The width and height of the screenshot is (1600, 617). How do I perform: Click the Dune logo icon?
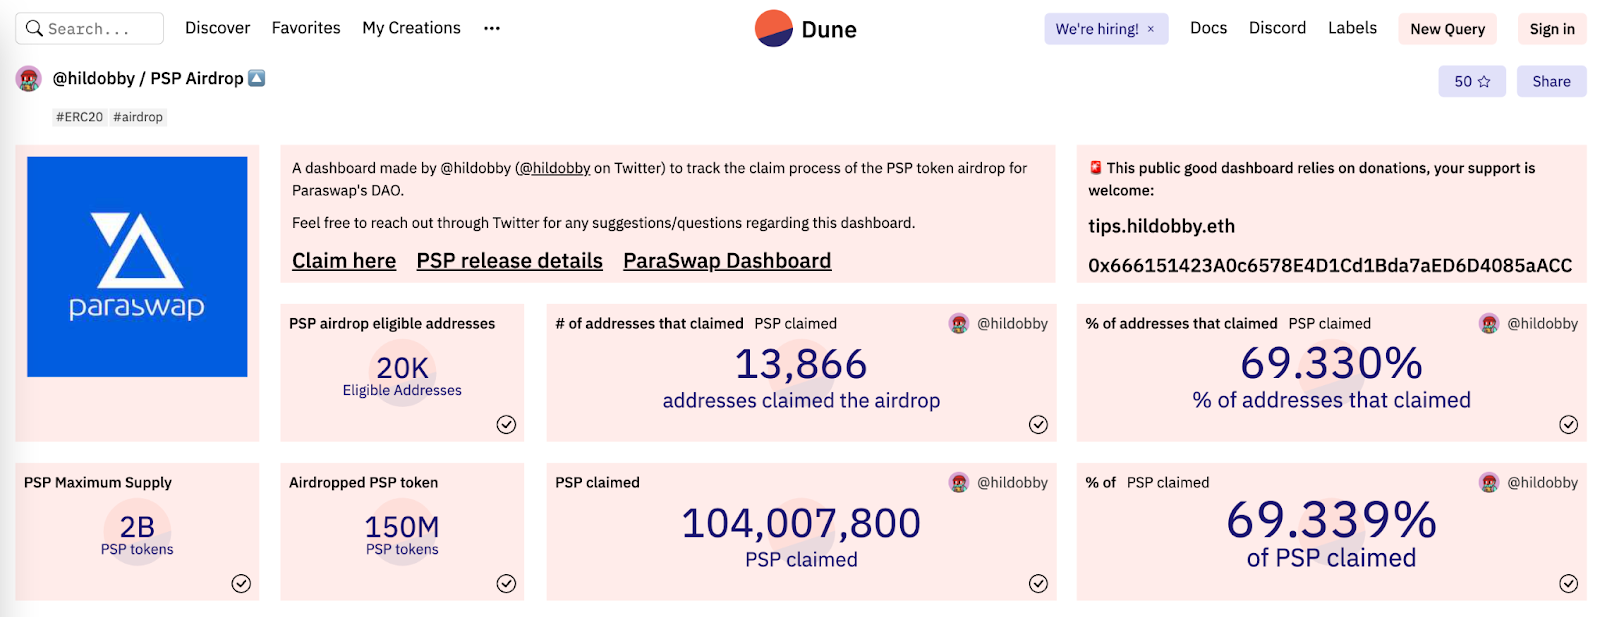tap(773, 29)
